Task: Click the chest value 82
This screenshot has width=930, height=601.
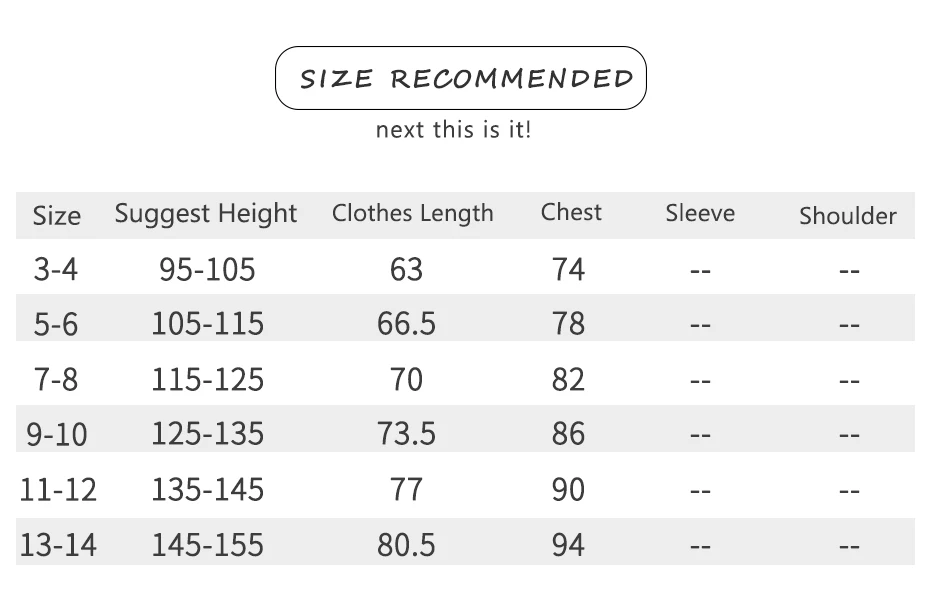Action: (568, 380)
